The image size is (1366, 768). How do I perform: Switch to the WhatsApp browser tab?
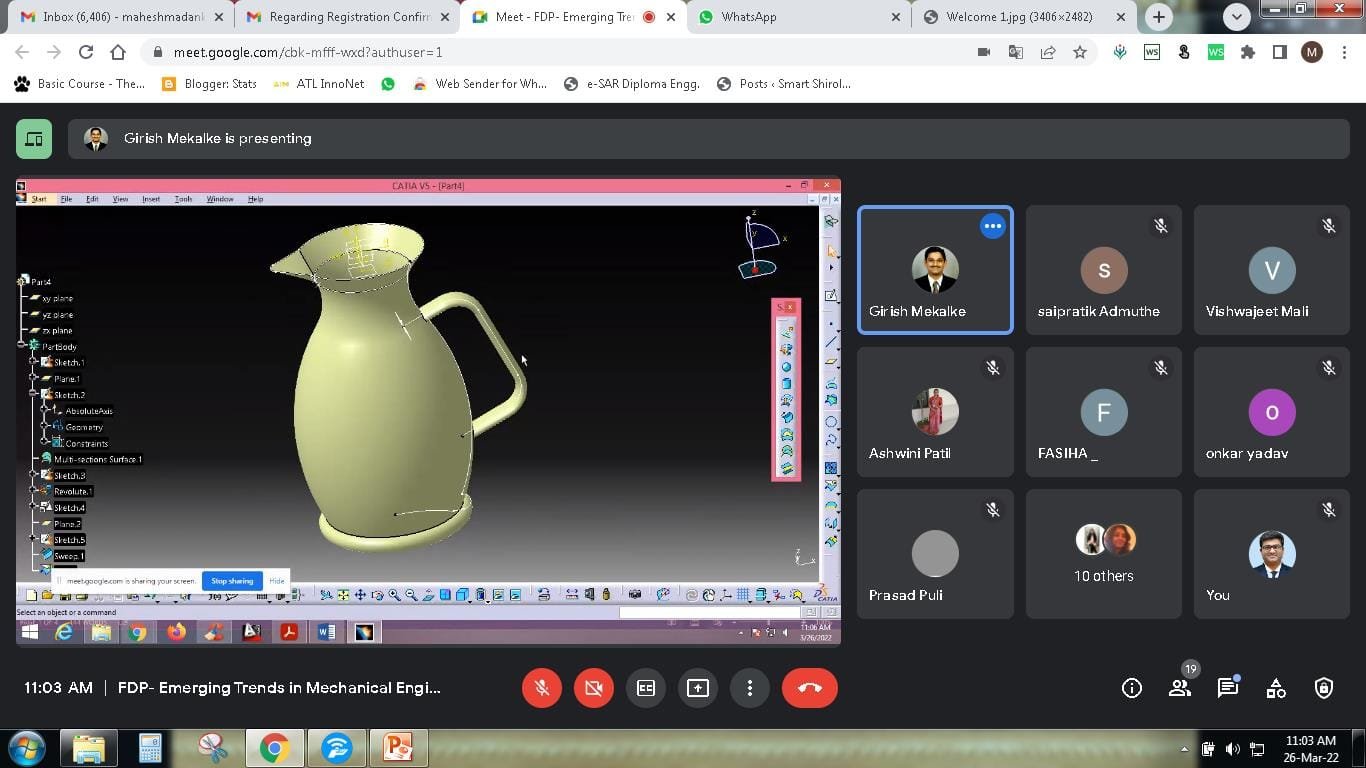click(x=790, y=17)
